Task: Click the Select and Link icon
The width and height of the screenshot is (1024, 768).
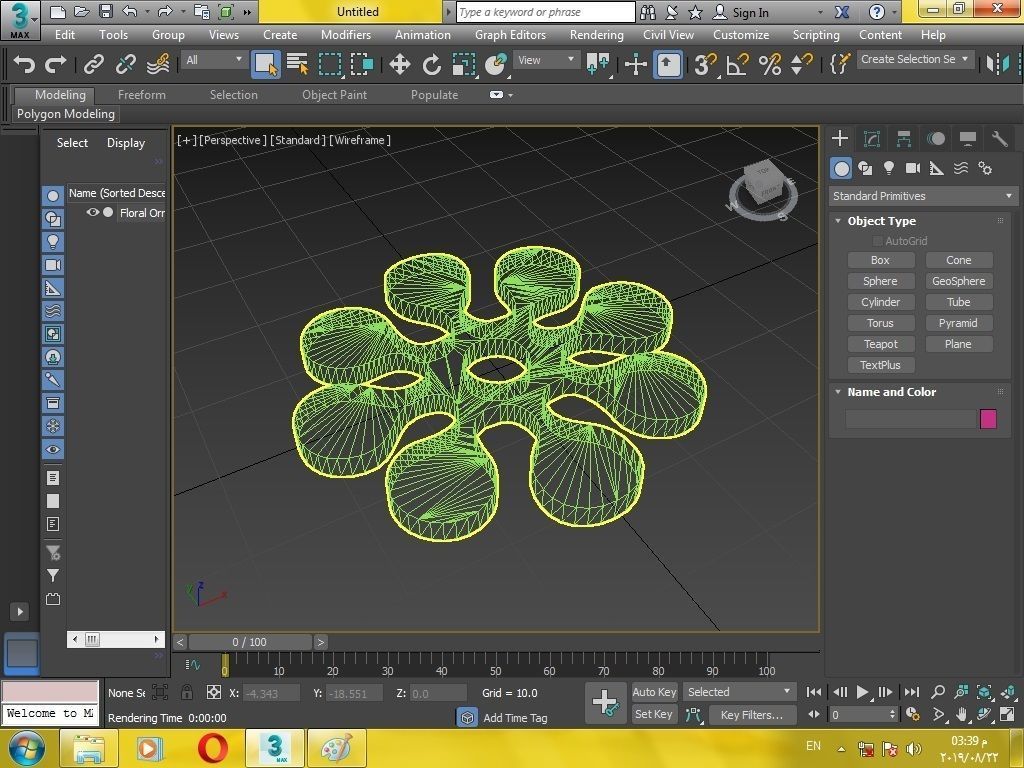Action: [93, 65]
